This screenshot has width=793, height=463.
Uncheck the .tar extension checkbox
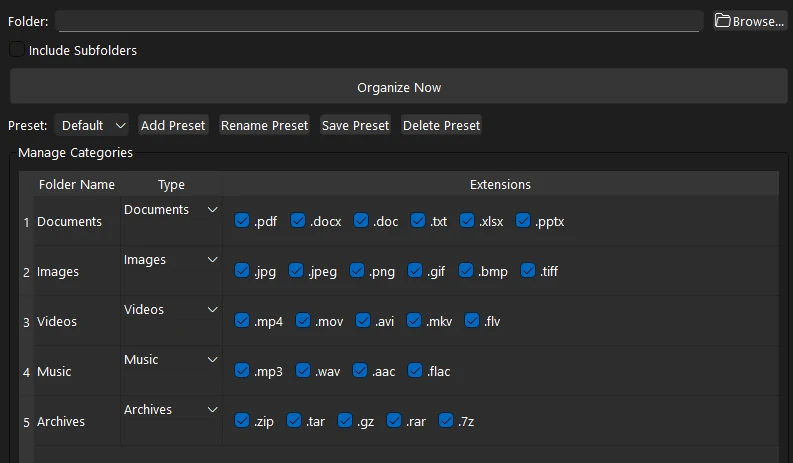point(294,420)
